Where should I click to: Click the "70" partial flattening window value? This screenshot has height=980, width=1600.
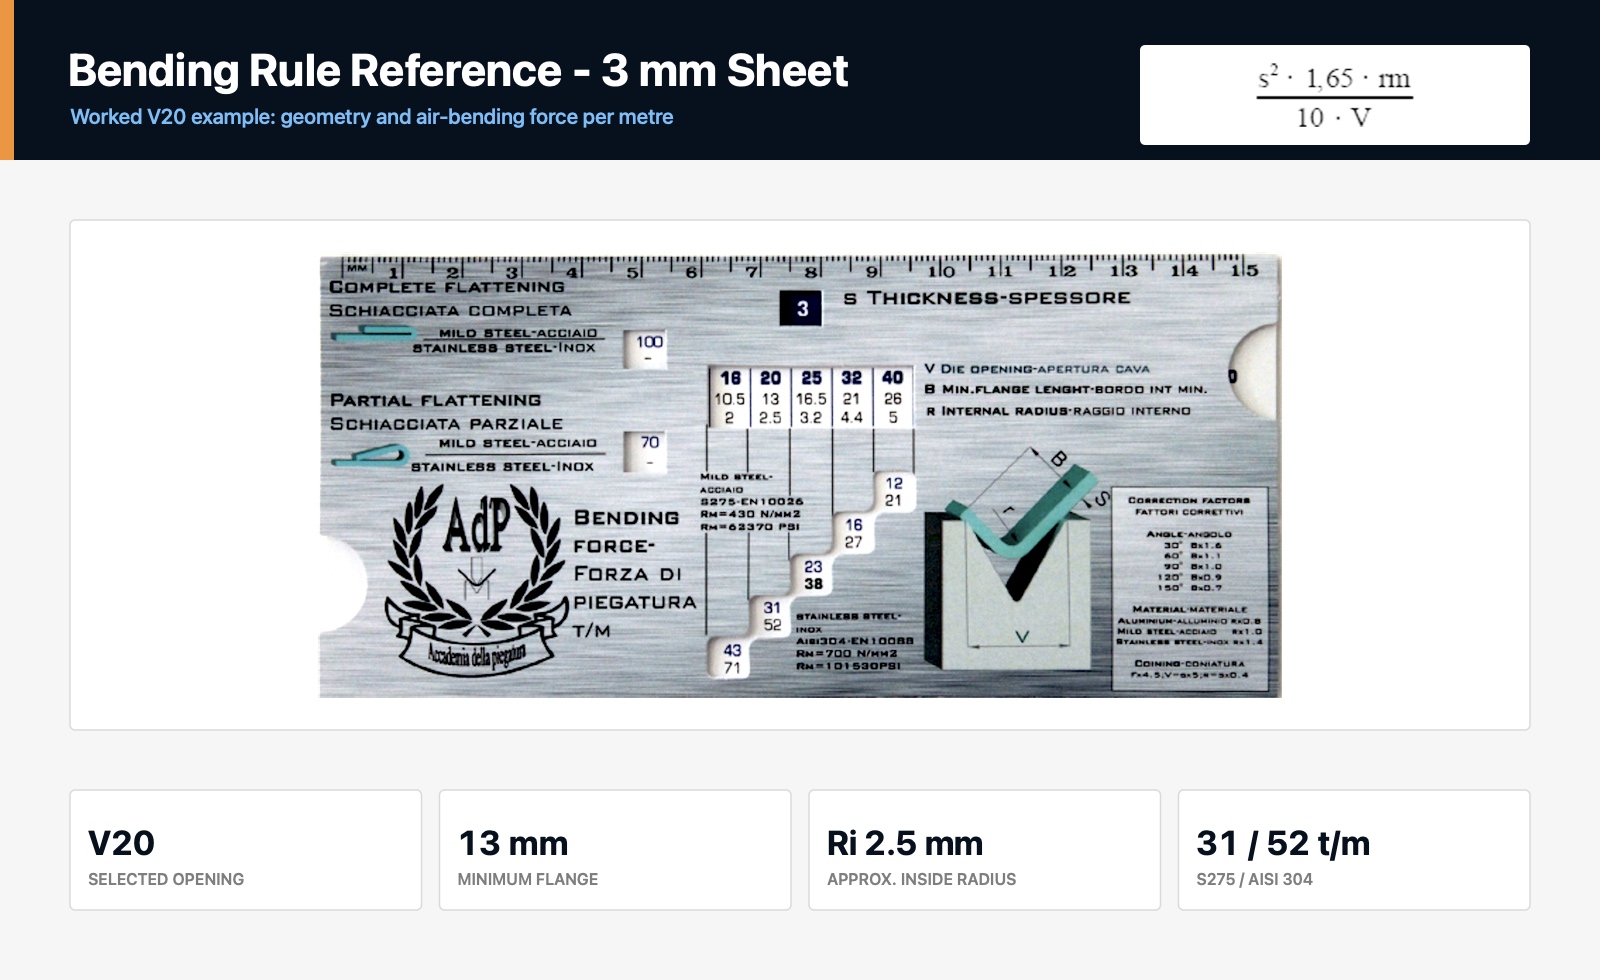650,442
